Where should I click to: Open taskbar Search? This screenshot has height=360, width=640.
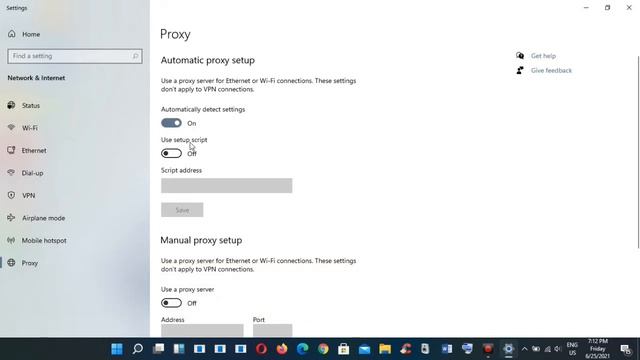tap(138, 349)
